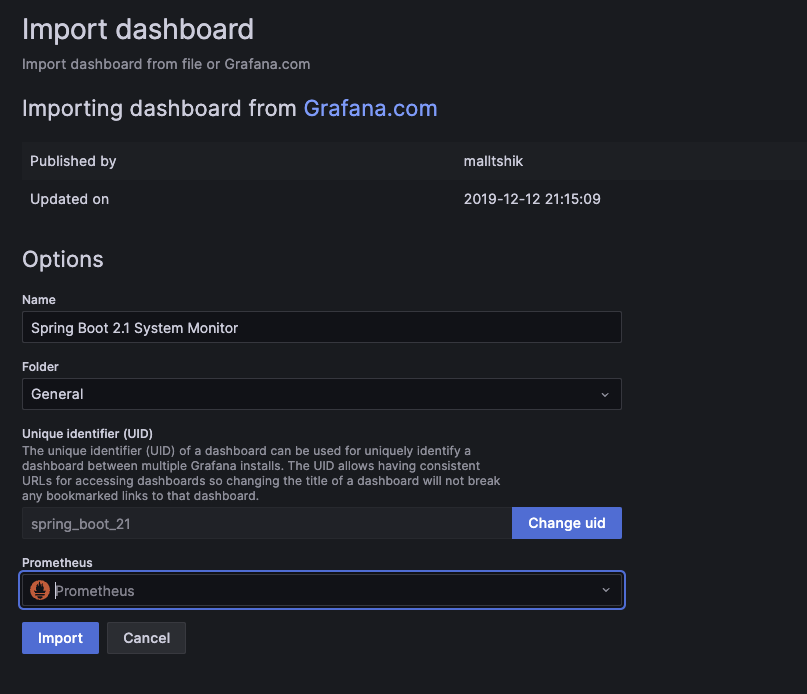Viewport: 807px width, 694px height.
Task: Select the publisher name malltshik
Action: point(493,161)
